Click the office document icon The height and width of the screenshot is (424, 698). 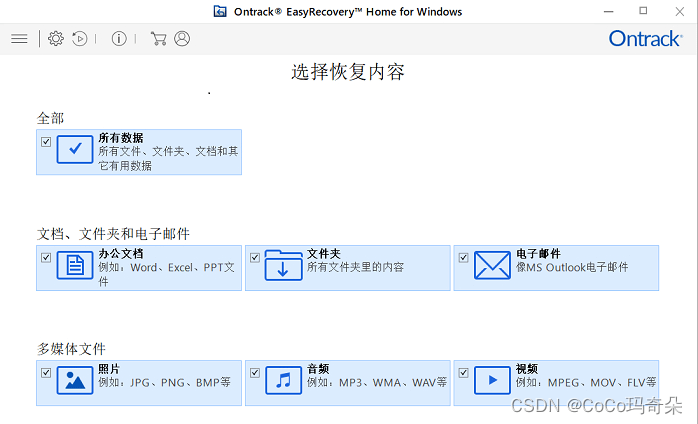pyautogui.click(x=75, y=266)
